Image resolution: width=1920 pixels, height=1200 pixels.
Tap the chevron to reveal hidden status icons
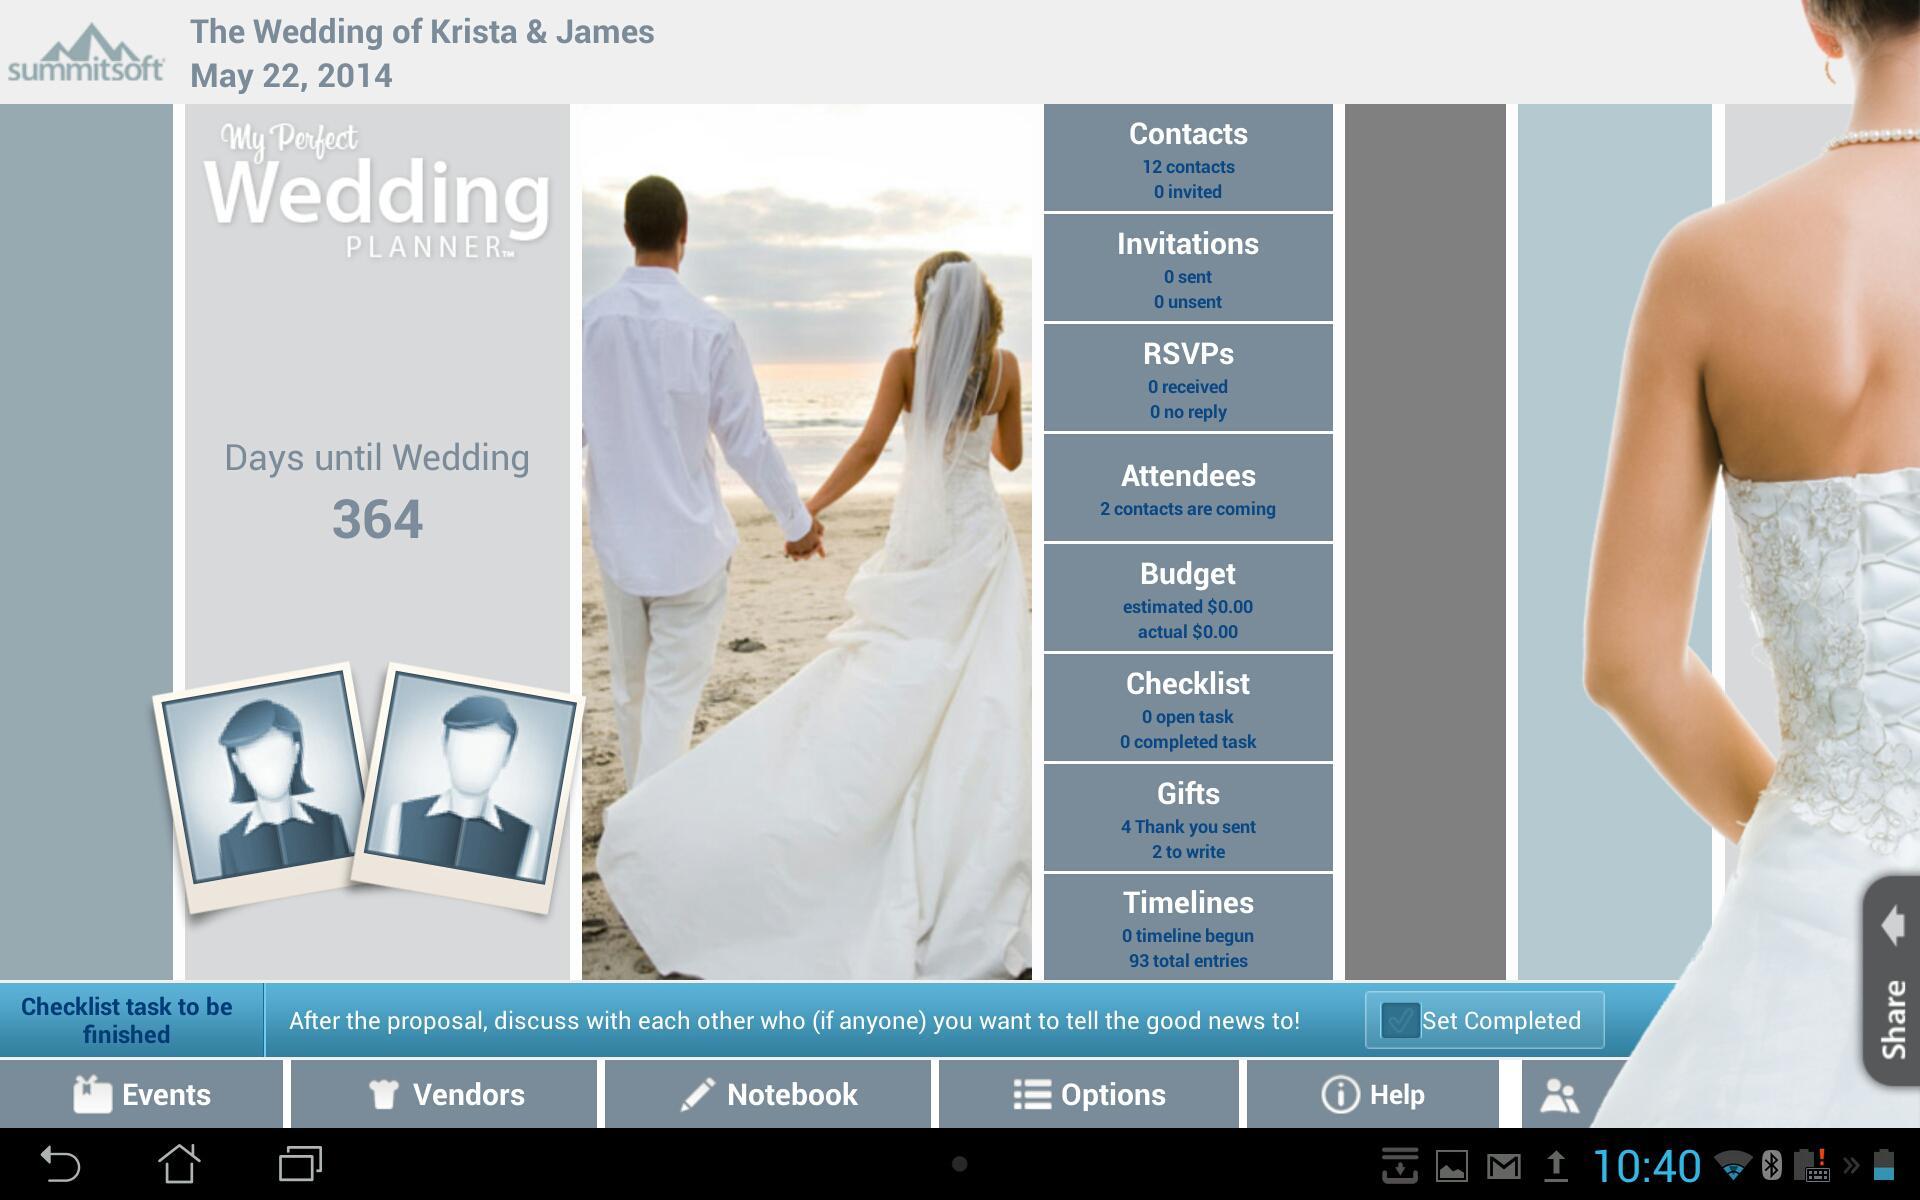tap(1850, 1163)
